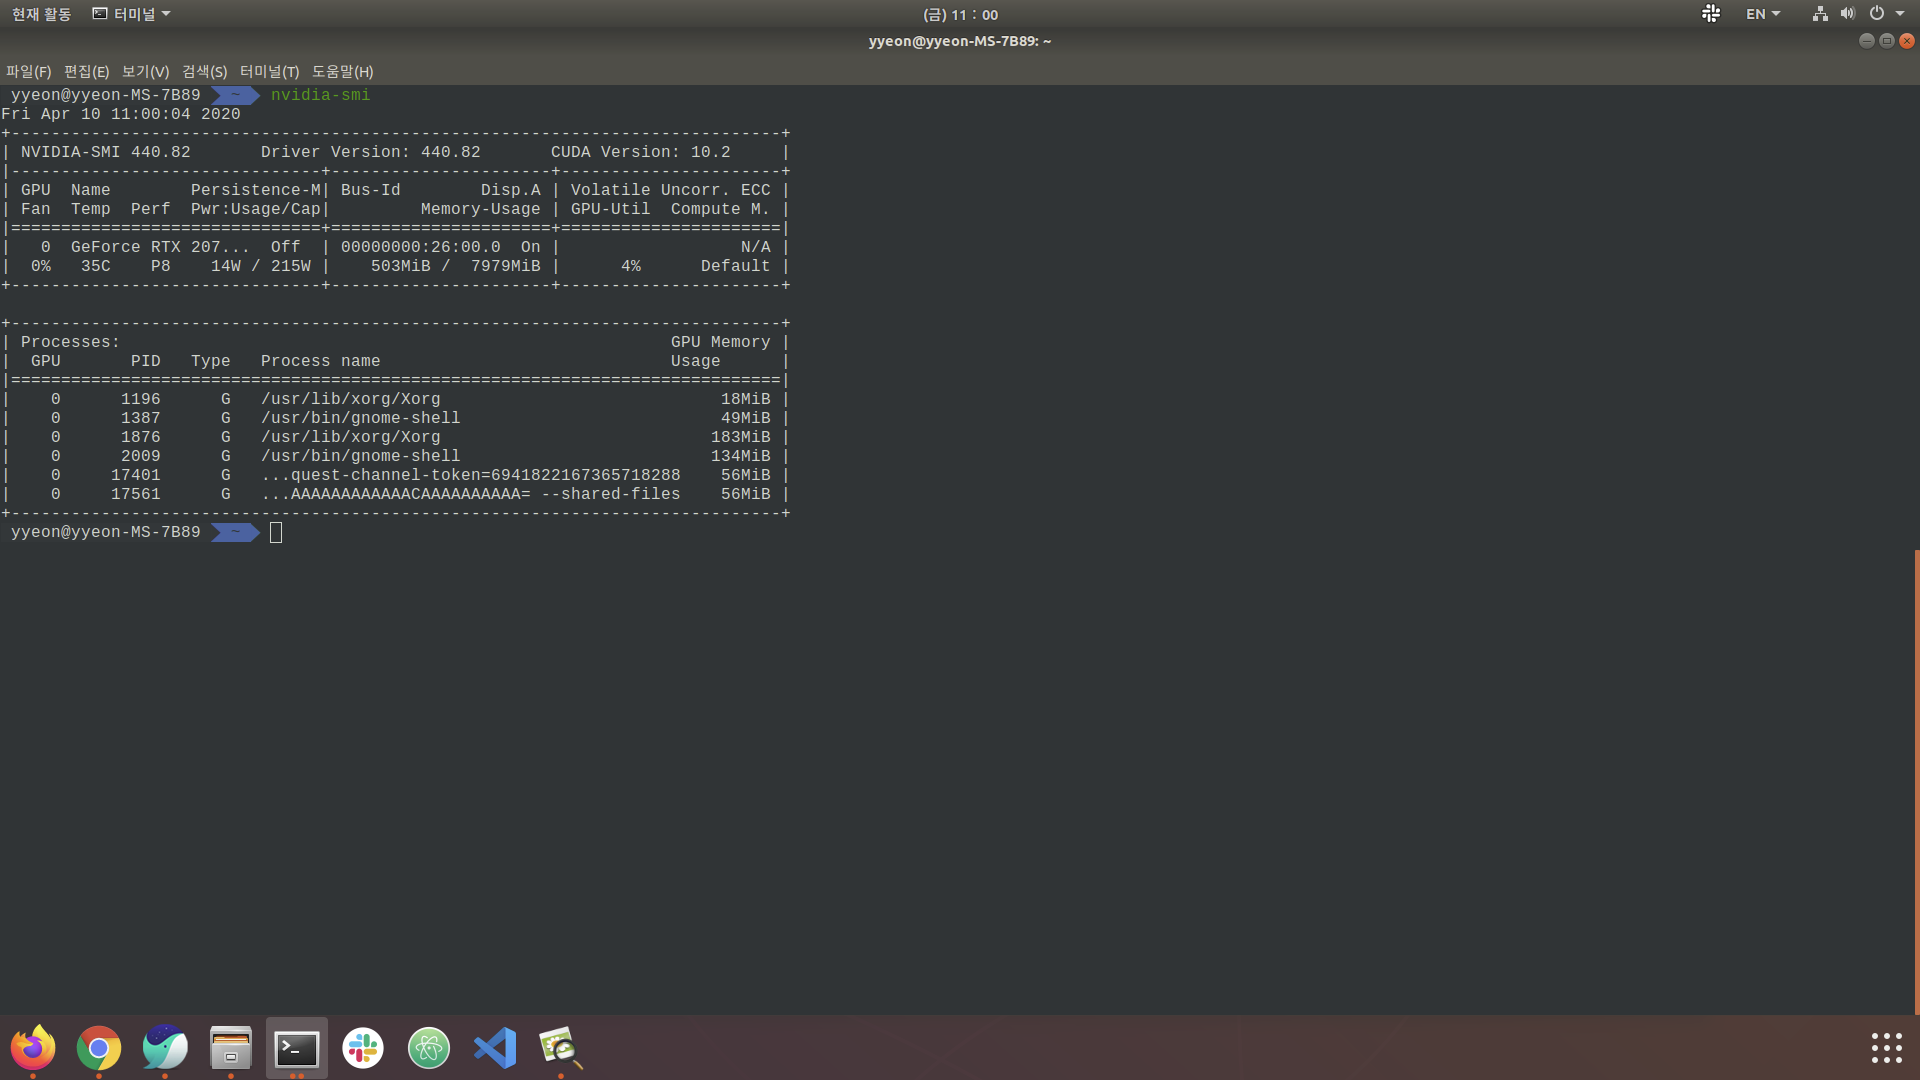
Task: Open the 도움말(H) menu
Action: [x=342, y=72]
